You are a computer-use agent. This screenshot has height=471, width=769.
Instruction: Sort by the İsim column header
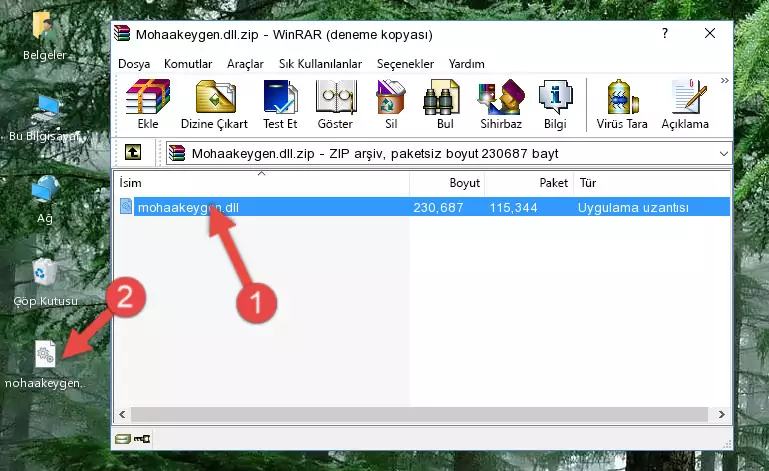pyautogui.click(x=262, y=183)
